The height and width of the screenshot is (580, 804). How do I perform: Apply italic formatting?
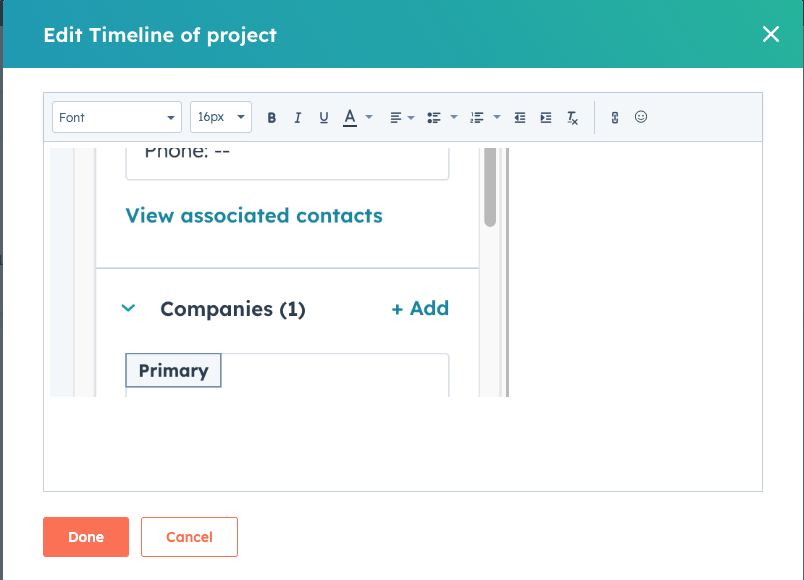tap(297, 117)
